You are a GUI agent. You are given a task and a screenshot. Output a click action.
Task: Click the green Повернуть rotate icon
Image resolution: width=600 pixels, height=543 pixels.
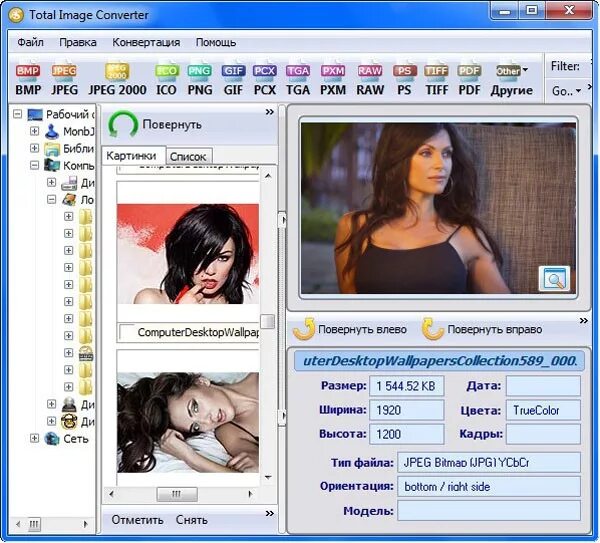coord(123,124)
